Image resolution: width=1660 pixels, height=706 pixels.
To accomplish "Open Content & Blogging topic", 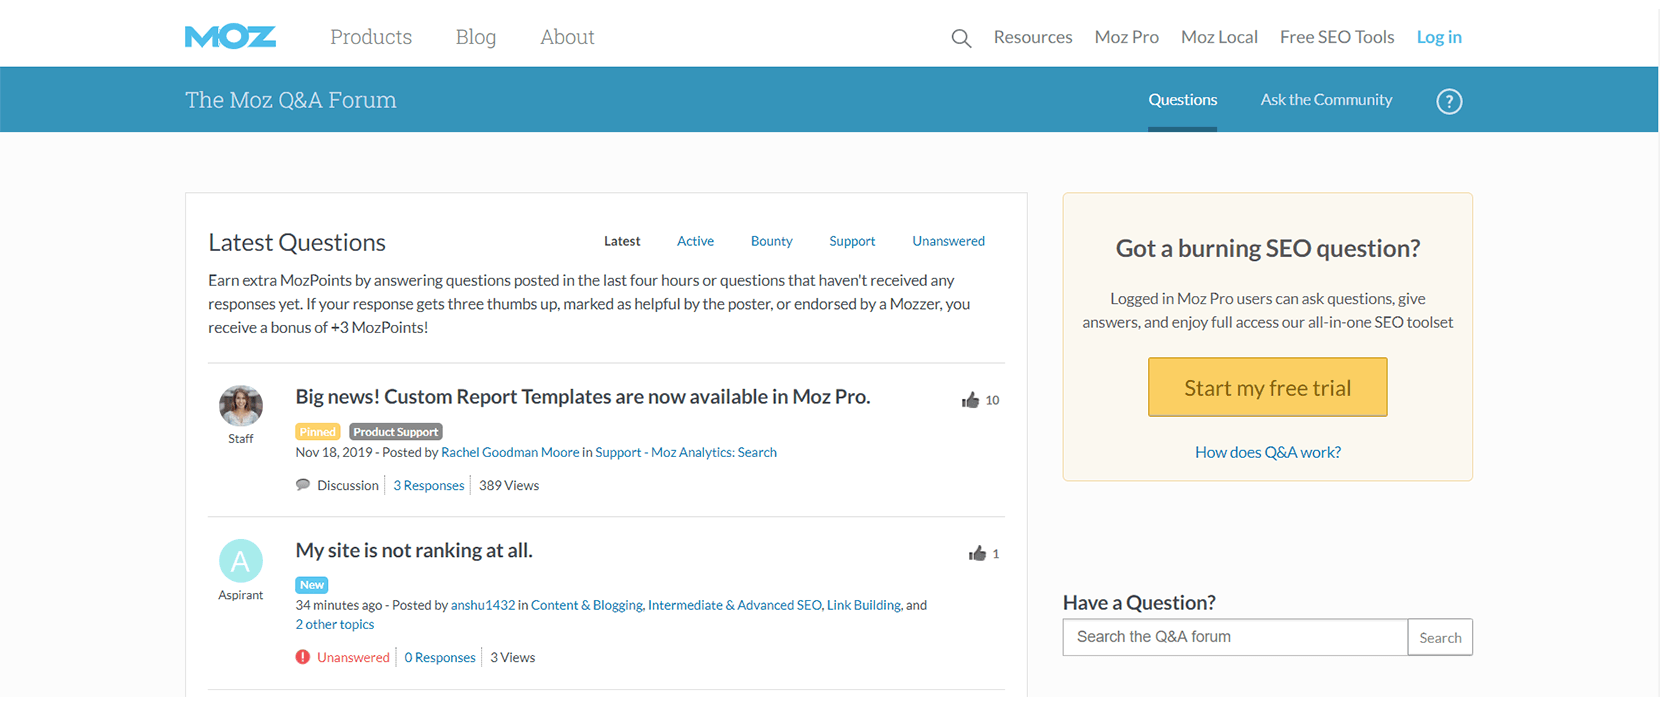I will click(x=587, y=605).
